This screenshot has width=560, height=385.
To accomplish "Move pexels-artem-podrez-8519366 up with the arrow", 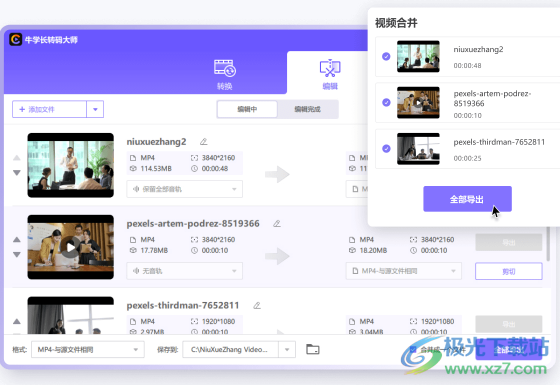I will click(x=17, y=239).
